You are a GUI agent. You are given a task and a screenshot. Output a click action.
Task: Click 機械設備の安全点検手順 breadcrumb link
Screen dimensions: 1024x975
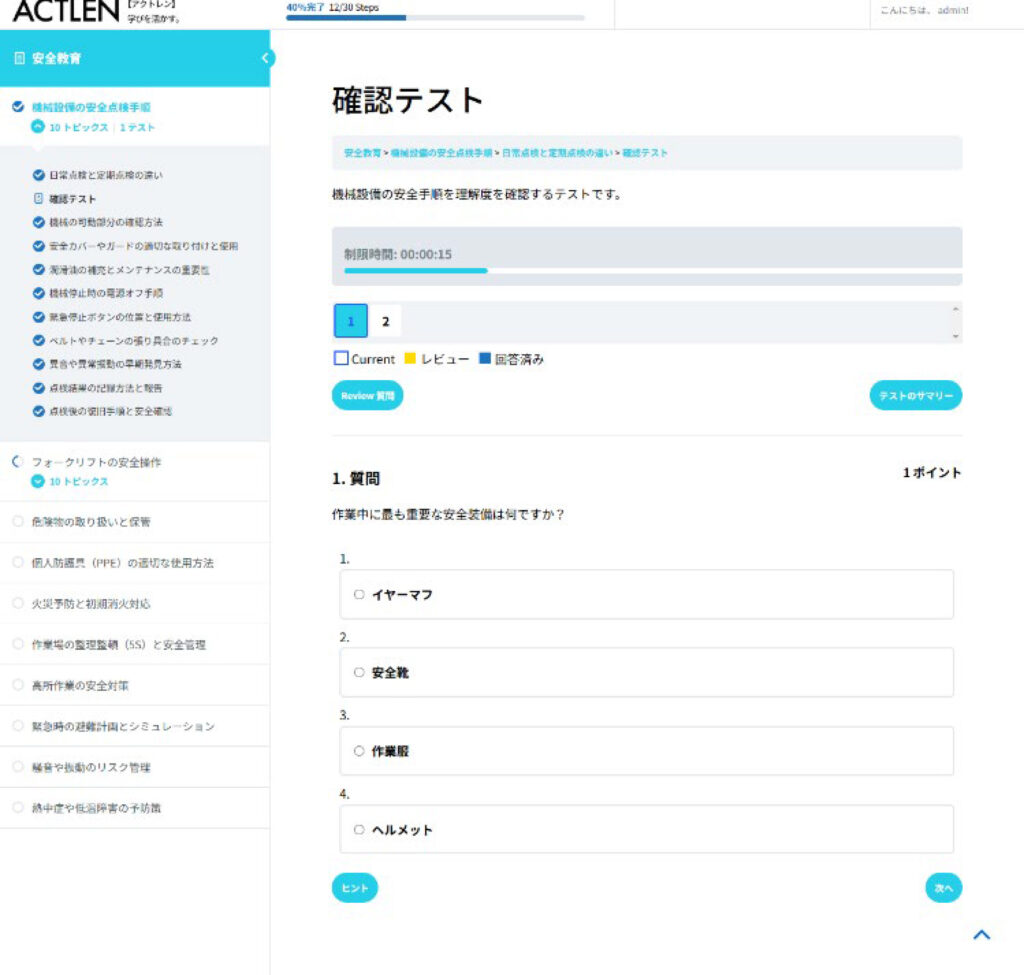(441, 153)
